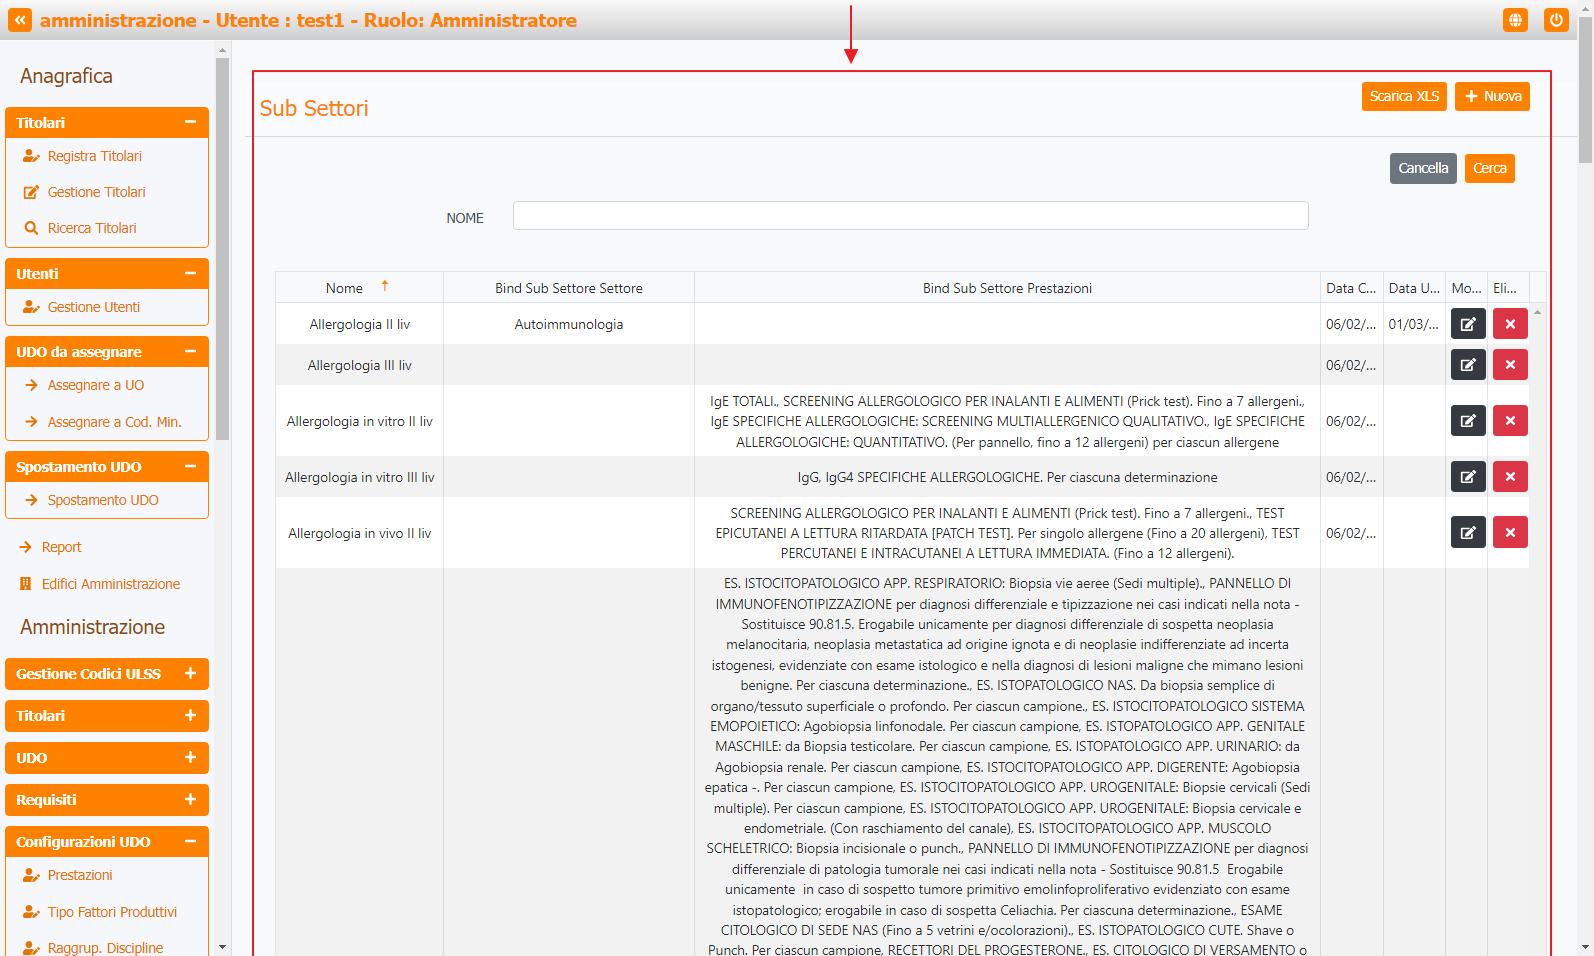Click the Scarica XLS button
This screenshot has width=1594, height=956.
(x=1403, y=96)
